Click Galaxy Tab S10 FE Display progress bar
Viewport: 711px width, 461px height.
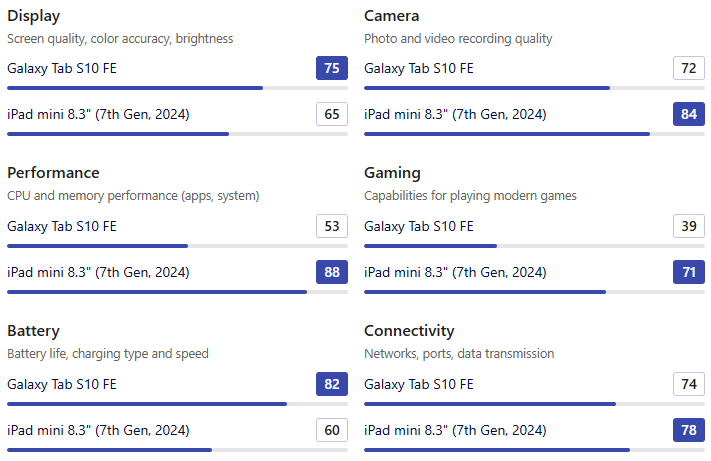pos(177,88)
